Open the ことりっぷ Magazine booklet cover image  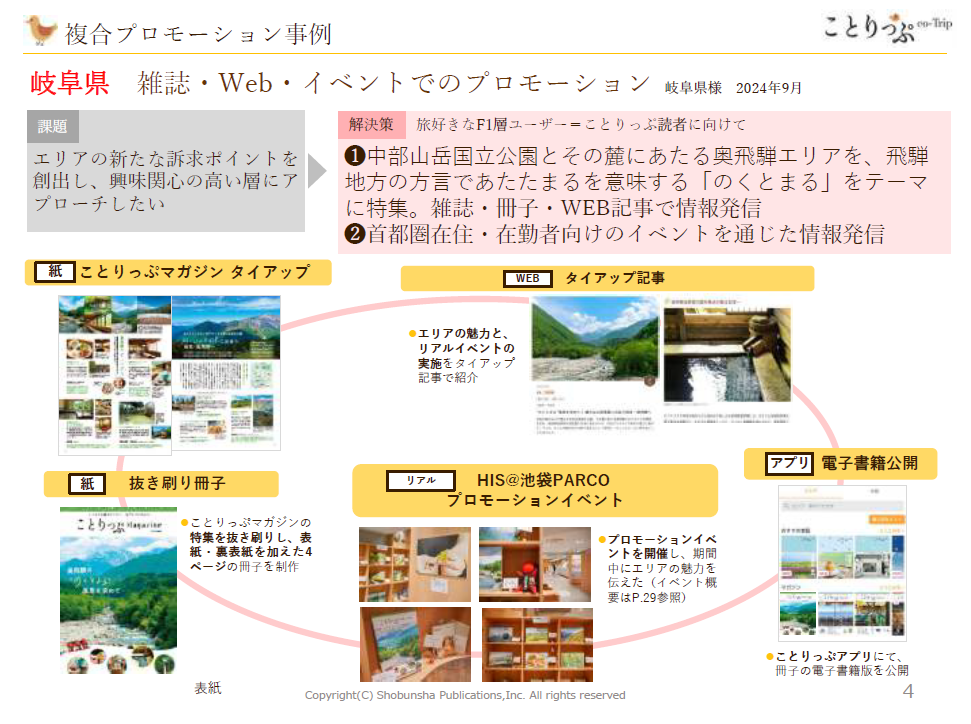pos(118,590)
